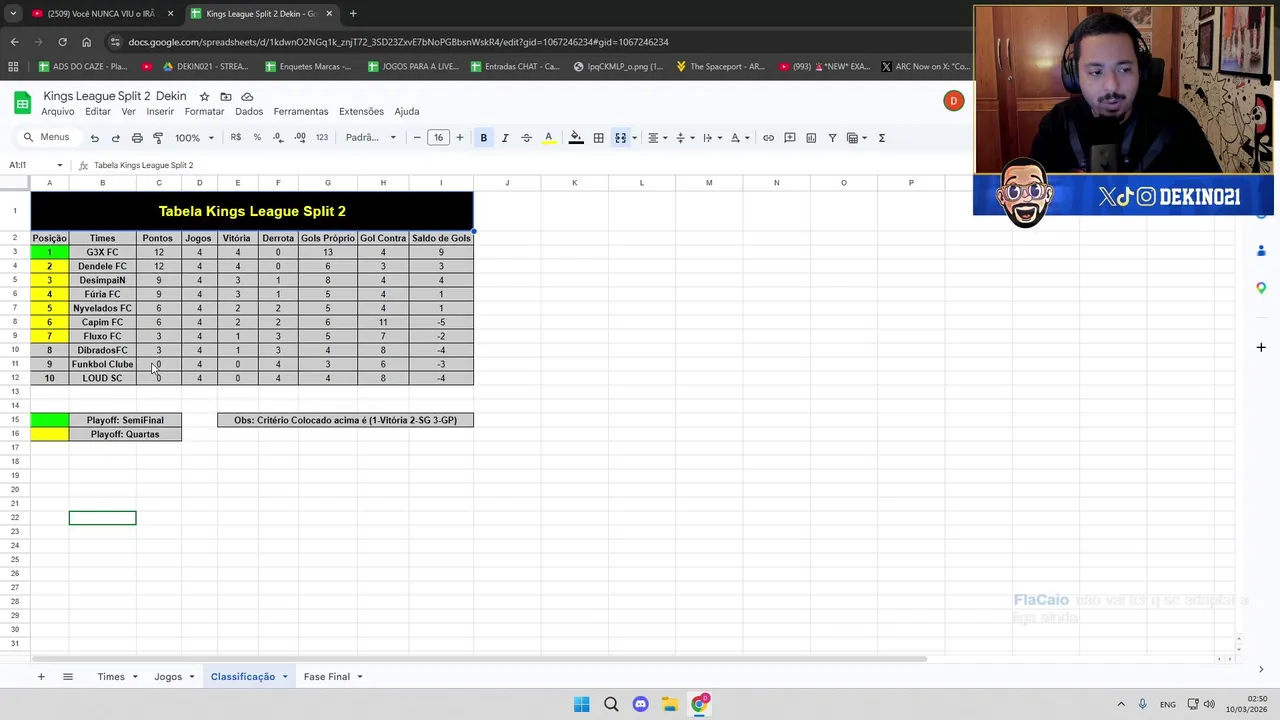This screenshot has height=720, width=1280.
Task: Select Playoff: SemiFinal cell
Action: click(125, 420)
